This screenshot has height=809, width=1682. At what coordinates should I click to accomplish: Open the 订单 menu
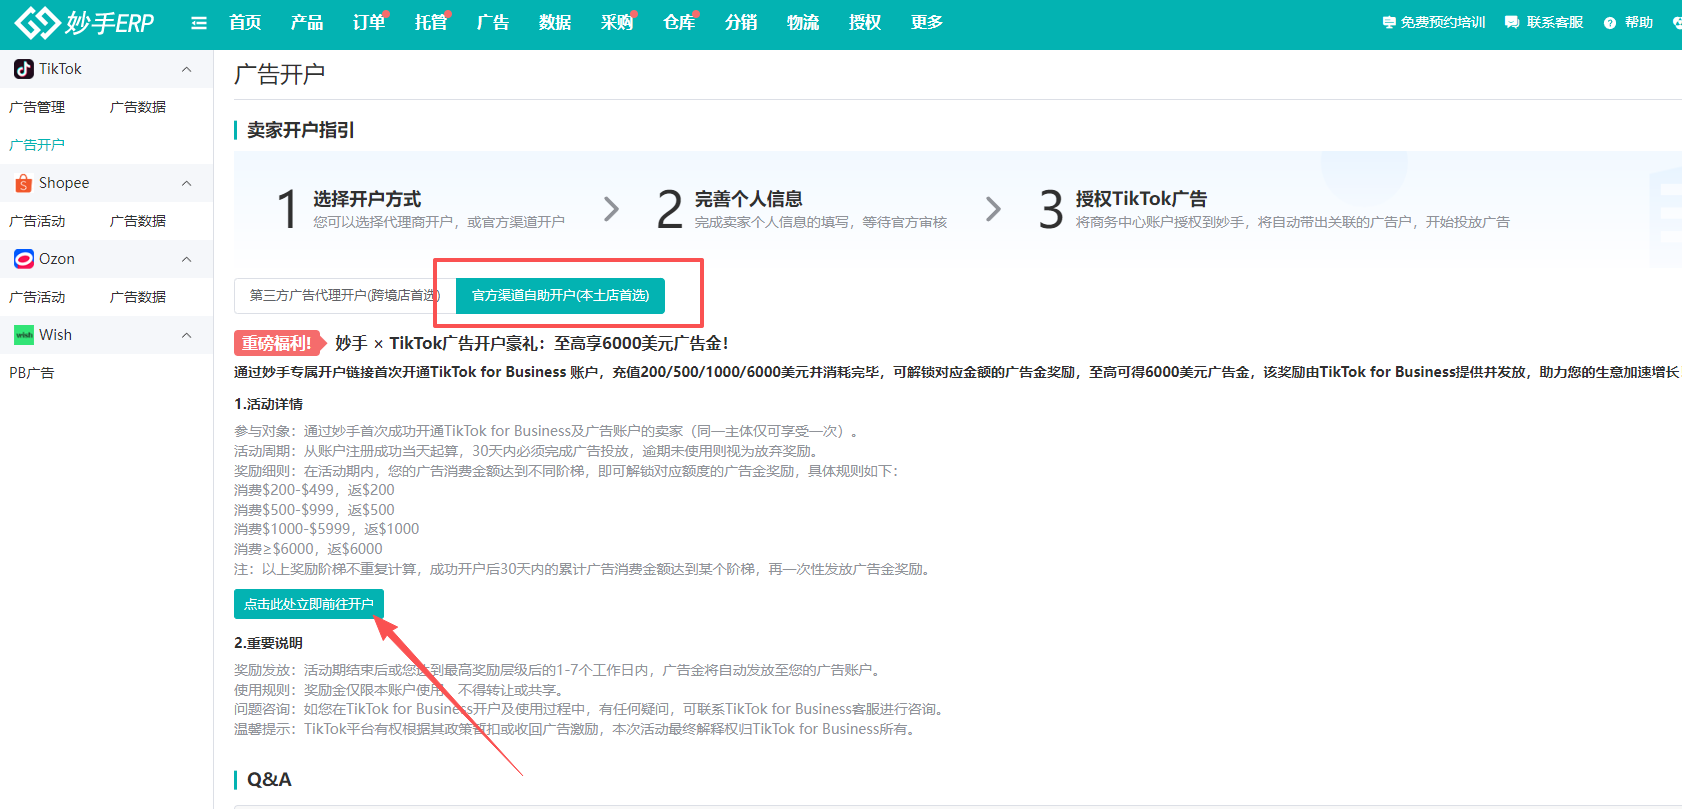[x=369, y=23]
